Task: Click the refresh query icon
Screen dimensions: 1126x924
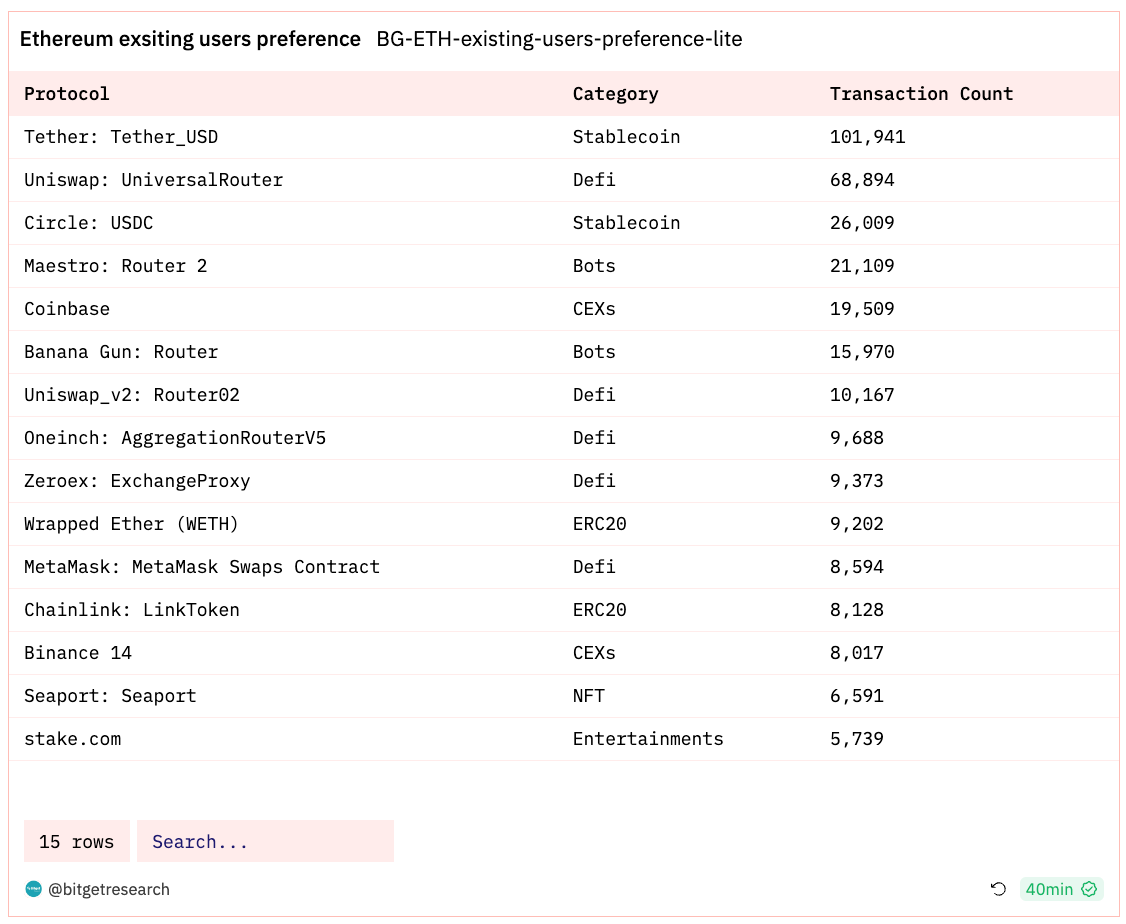Action: pos(998,889)
